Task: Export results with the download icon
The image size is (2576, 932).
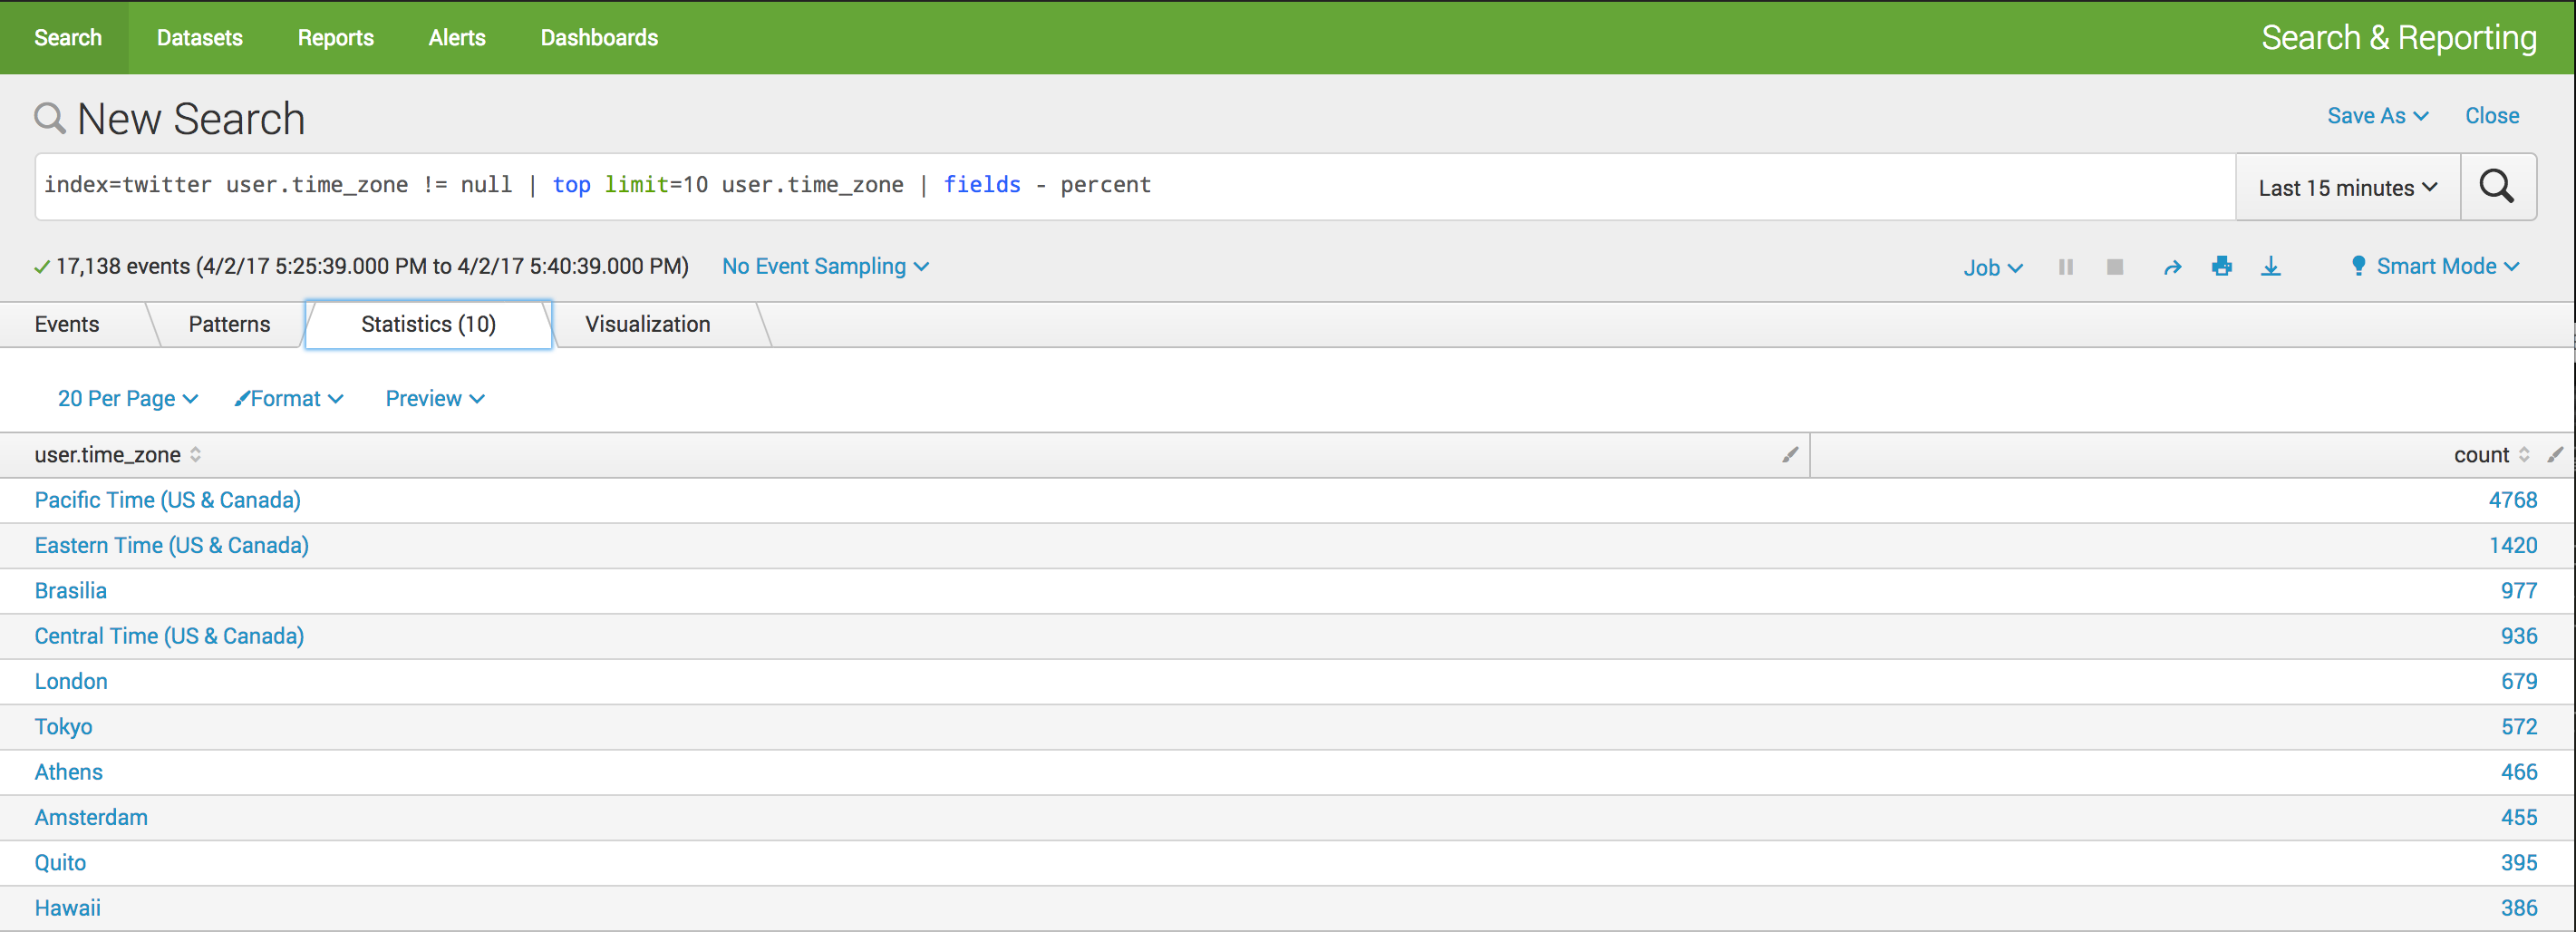Action: coord(2271,266)
